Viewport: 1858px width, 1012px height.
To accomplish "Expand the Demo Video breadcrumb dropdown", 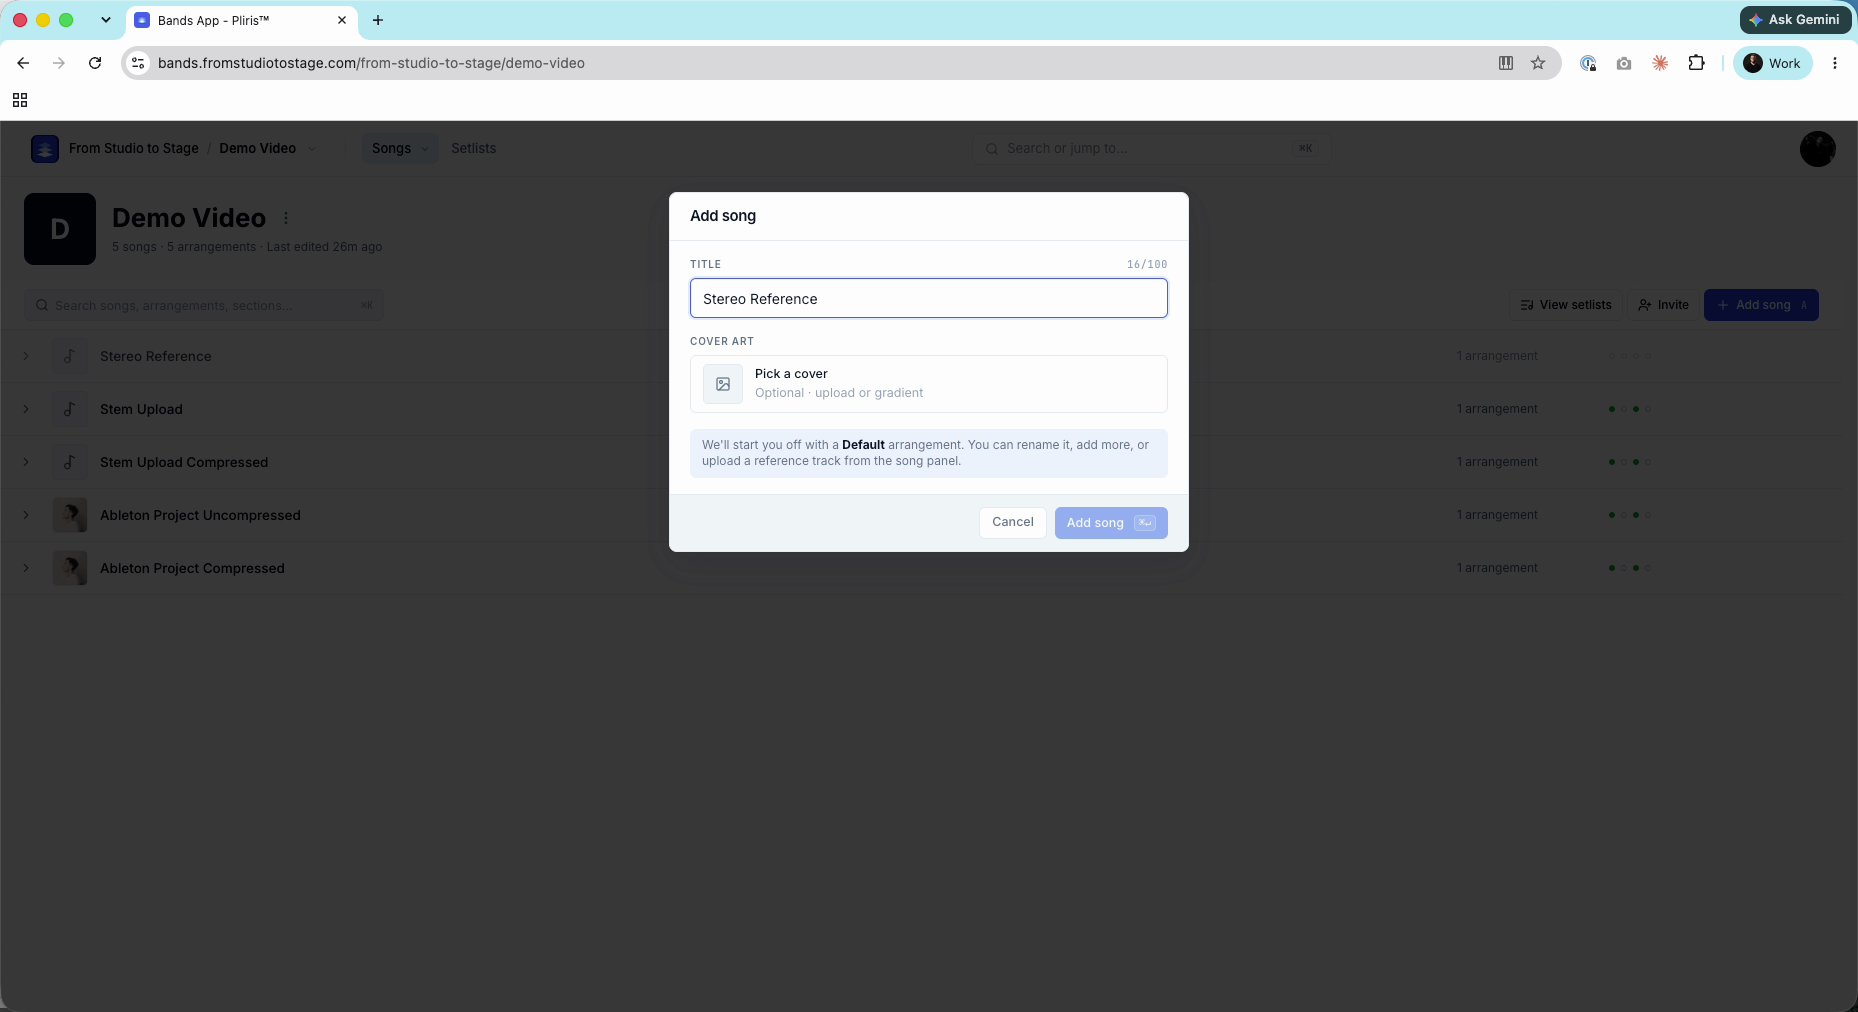I will pos(312,149).
